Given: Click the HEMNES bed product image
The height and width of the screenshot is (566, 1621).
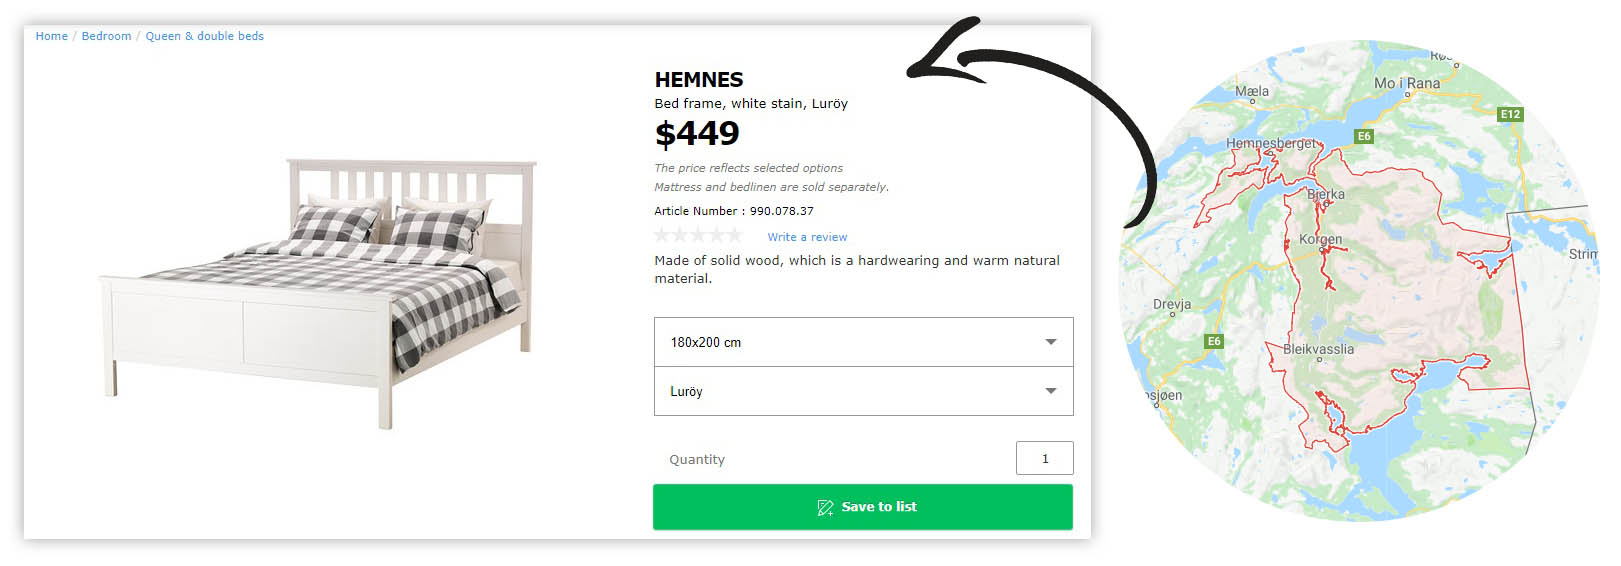Looking at the screenshot, I should tap(318, 290).
